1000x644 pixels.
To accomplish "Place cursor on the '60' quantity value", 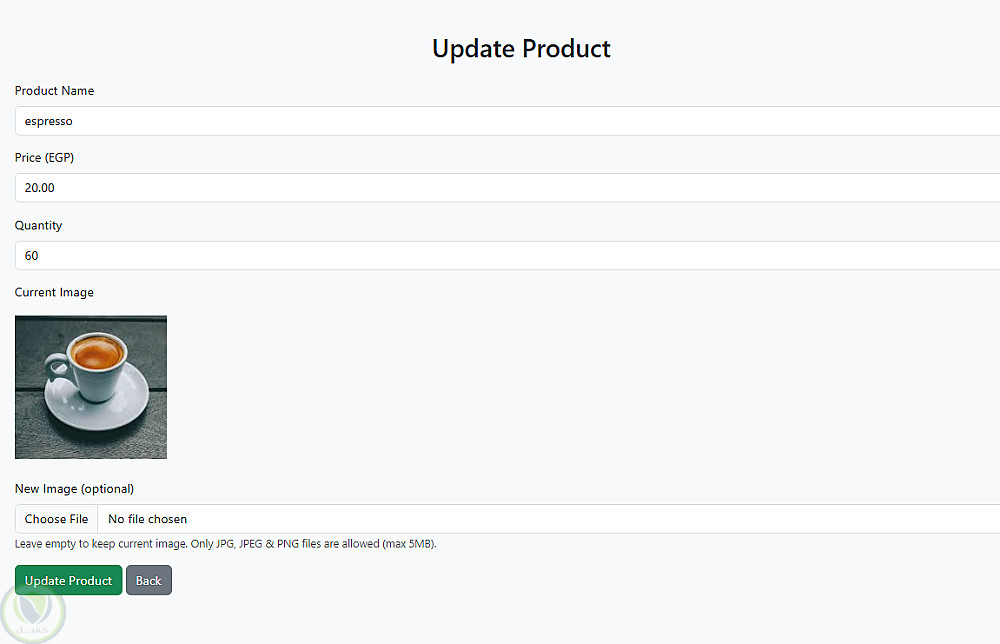I will [31, 256].
